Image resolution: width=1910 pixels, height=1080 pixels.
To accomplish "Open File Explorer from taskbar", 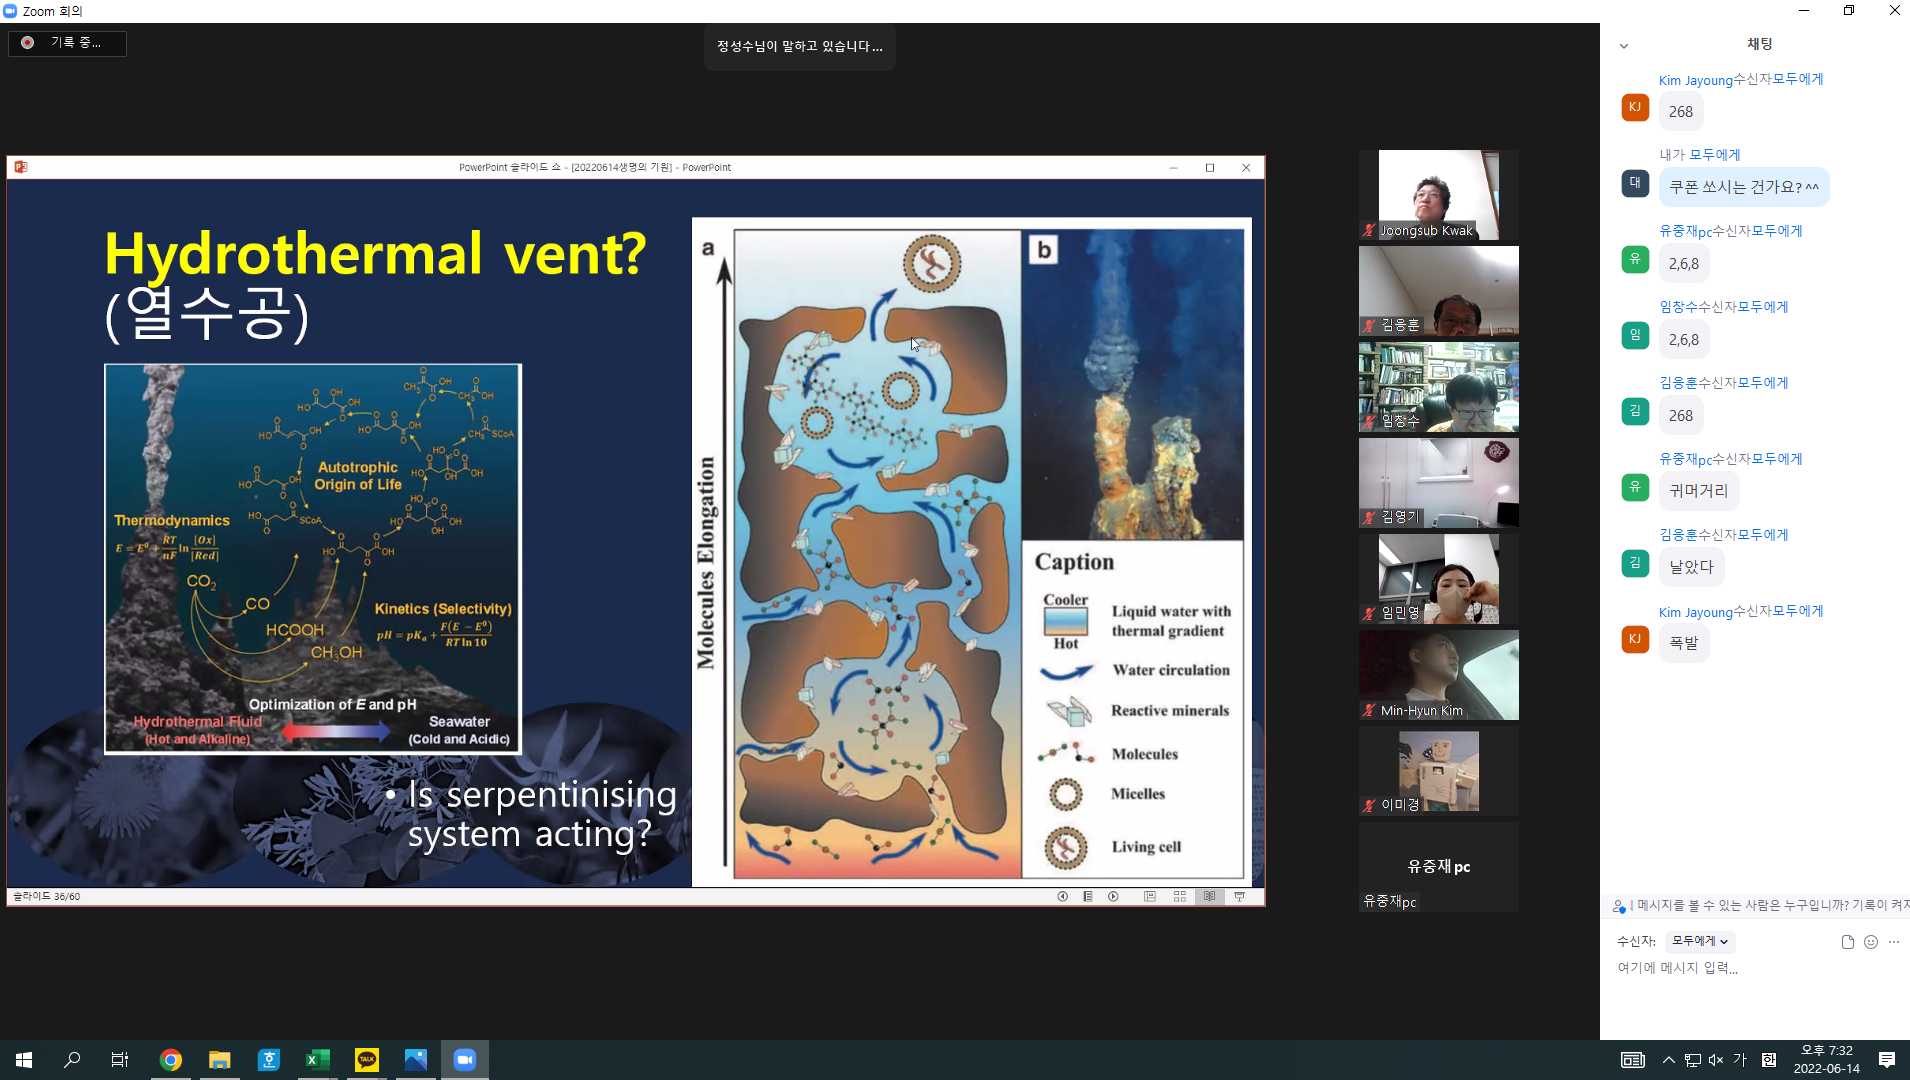I will point(220,1060).
